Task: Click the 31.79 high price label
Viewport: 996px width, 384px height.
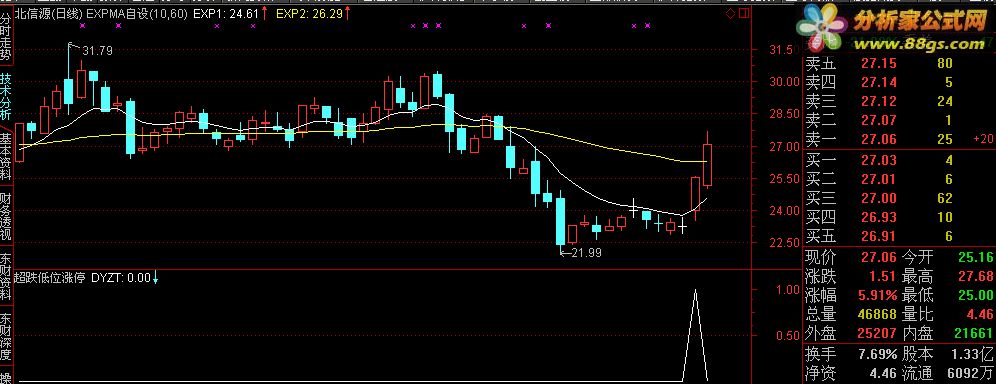Action: coord(97,51)
